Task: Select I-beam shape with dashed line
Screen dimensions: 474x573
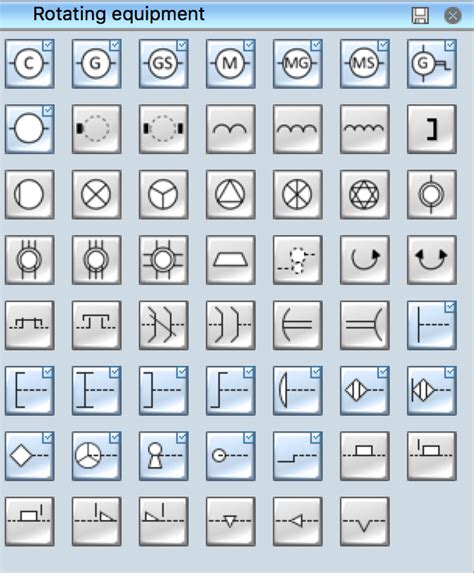Action: pos(97,391)
